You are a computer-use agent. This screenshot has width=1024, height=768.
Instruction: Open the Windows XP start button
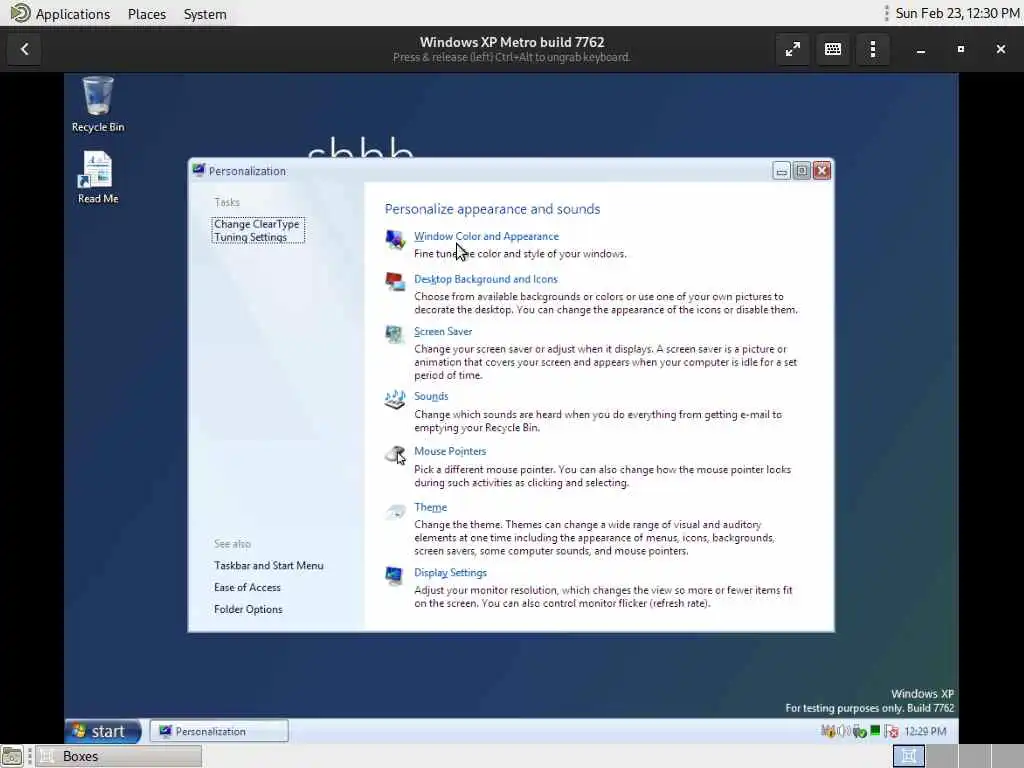coord(103,731)
